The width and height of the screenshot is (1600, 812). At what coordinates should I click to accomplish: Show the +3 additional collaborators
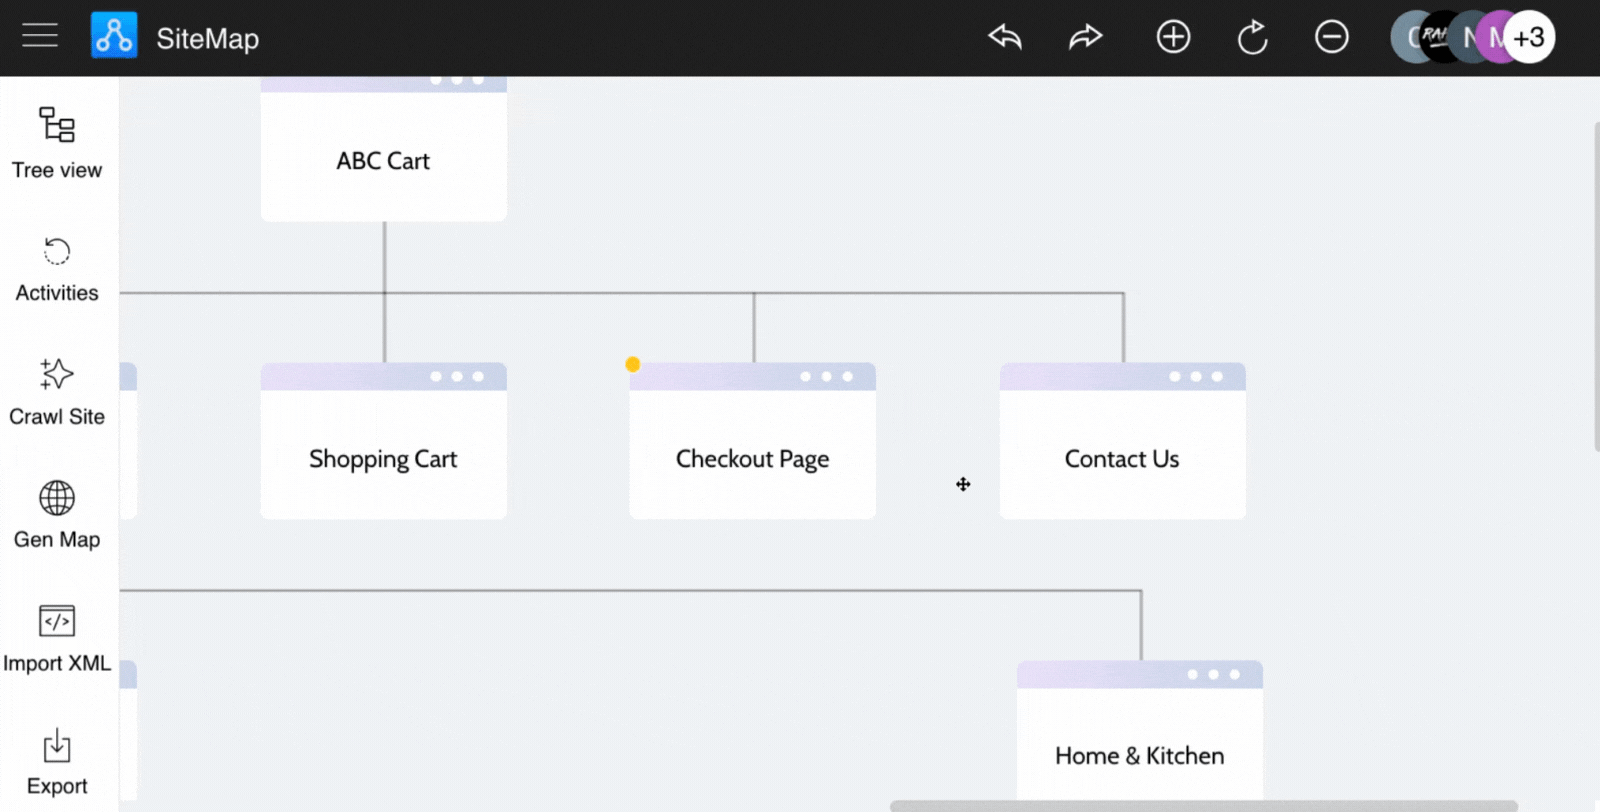(1529, 38)
